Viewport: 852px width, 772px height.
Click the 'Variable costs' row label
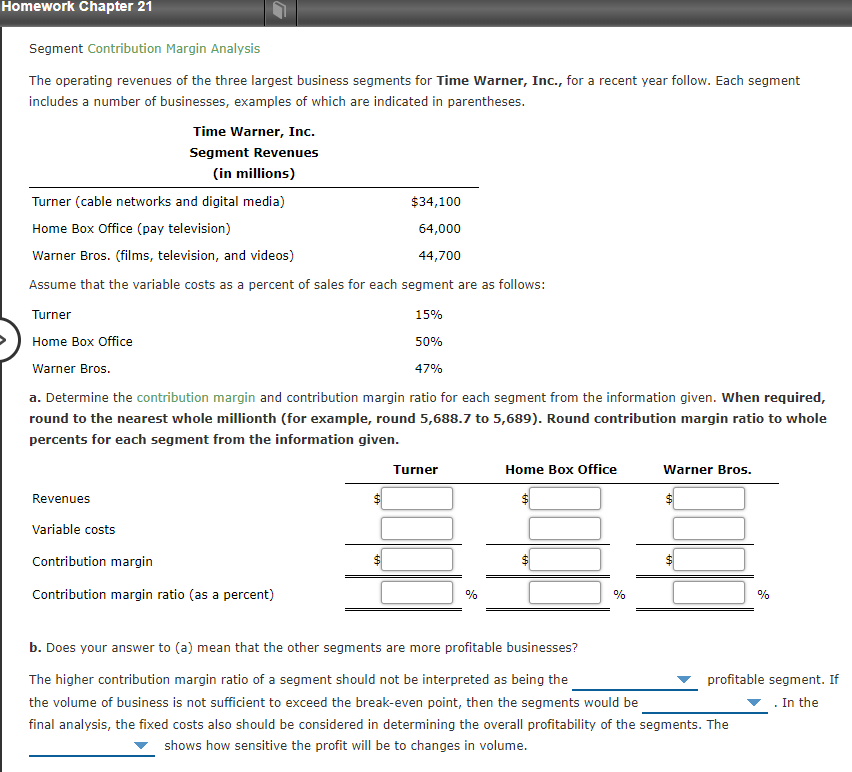click(x=73, y=530)
